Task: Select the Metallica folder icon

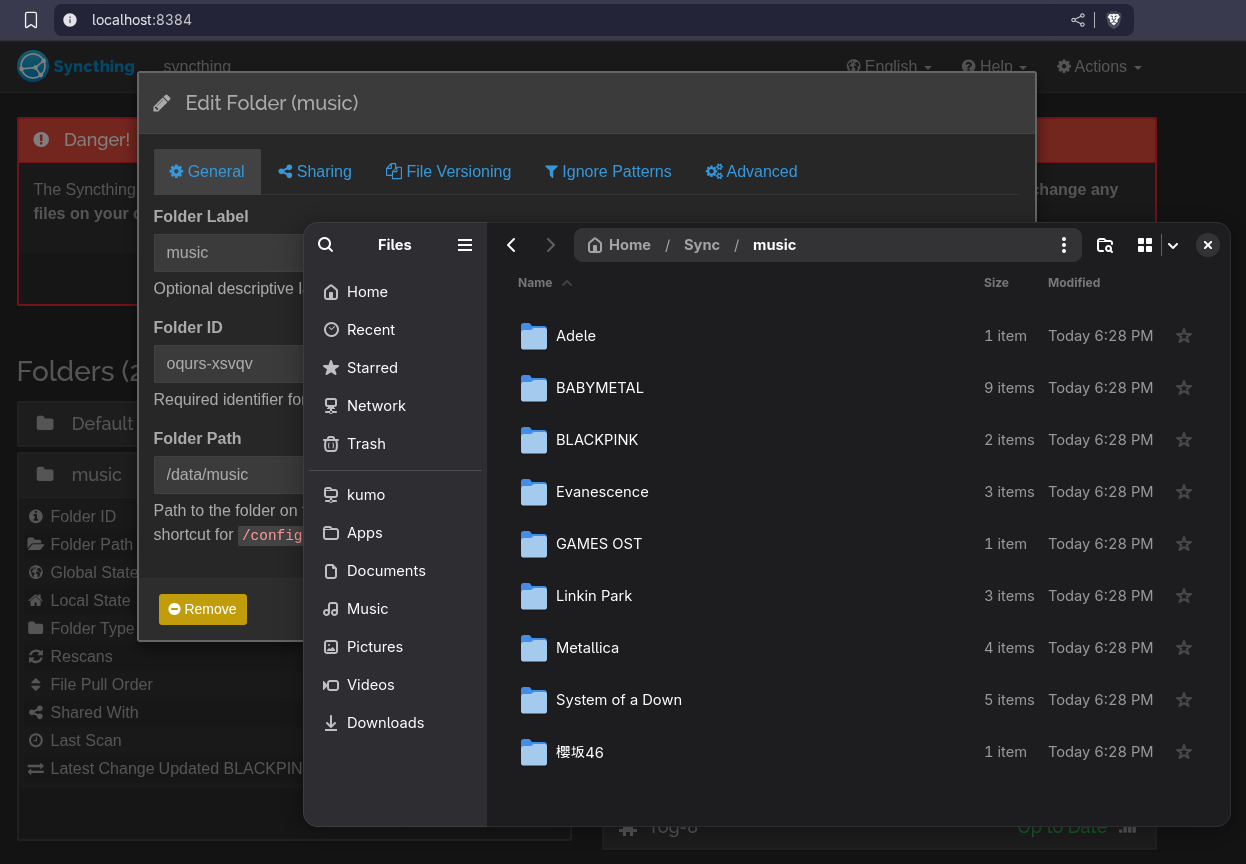Action: coord(534,648)
